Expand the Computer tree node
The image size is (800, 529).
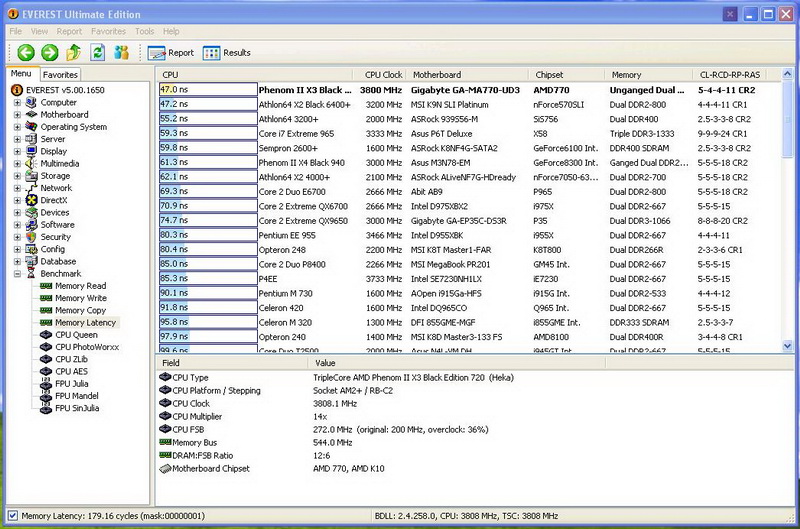[17, 102]
